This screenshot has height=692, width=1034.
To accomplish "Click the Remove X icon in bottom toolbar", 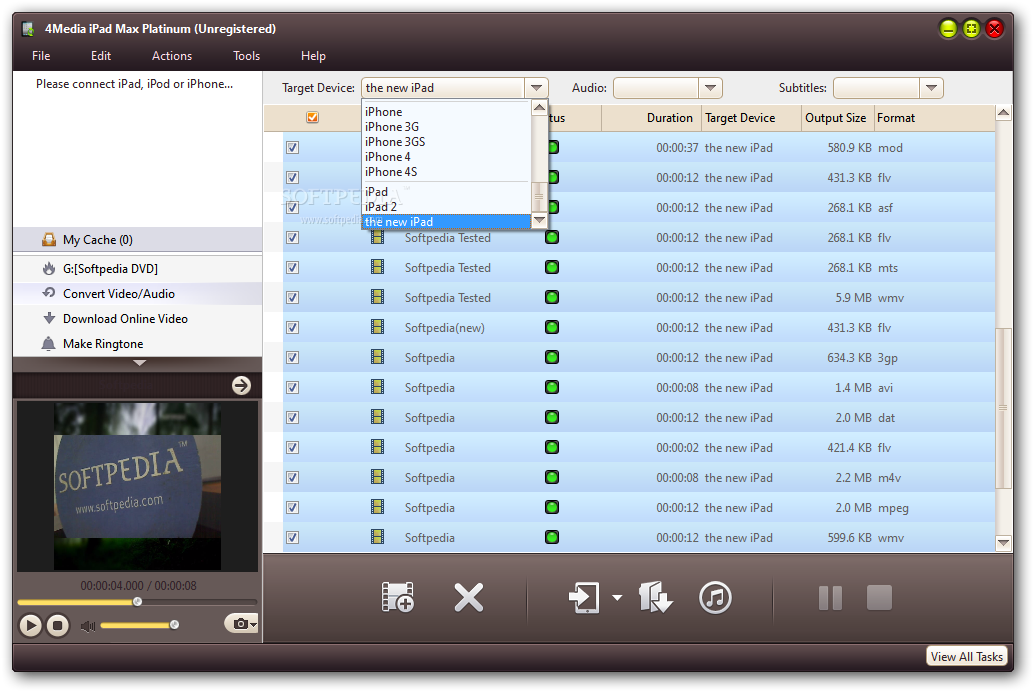I will pyautogui.click(x=469, y=598).
